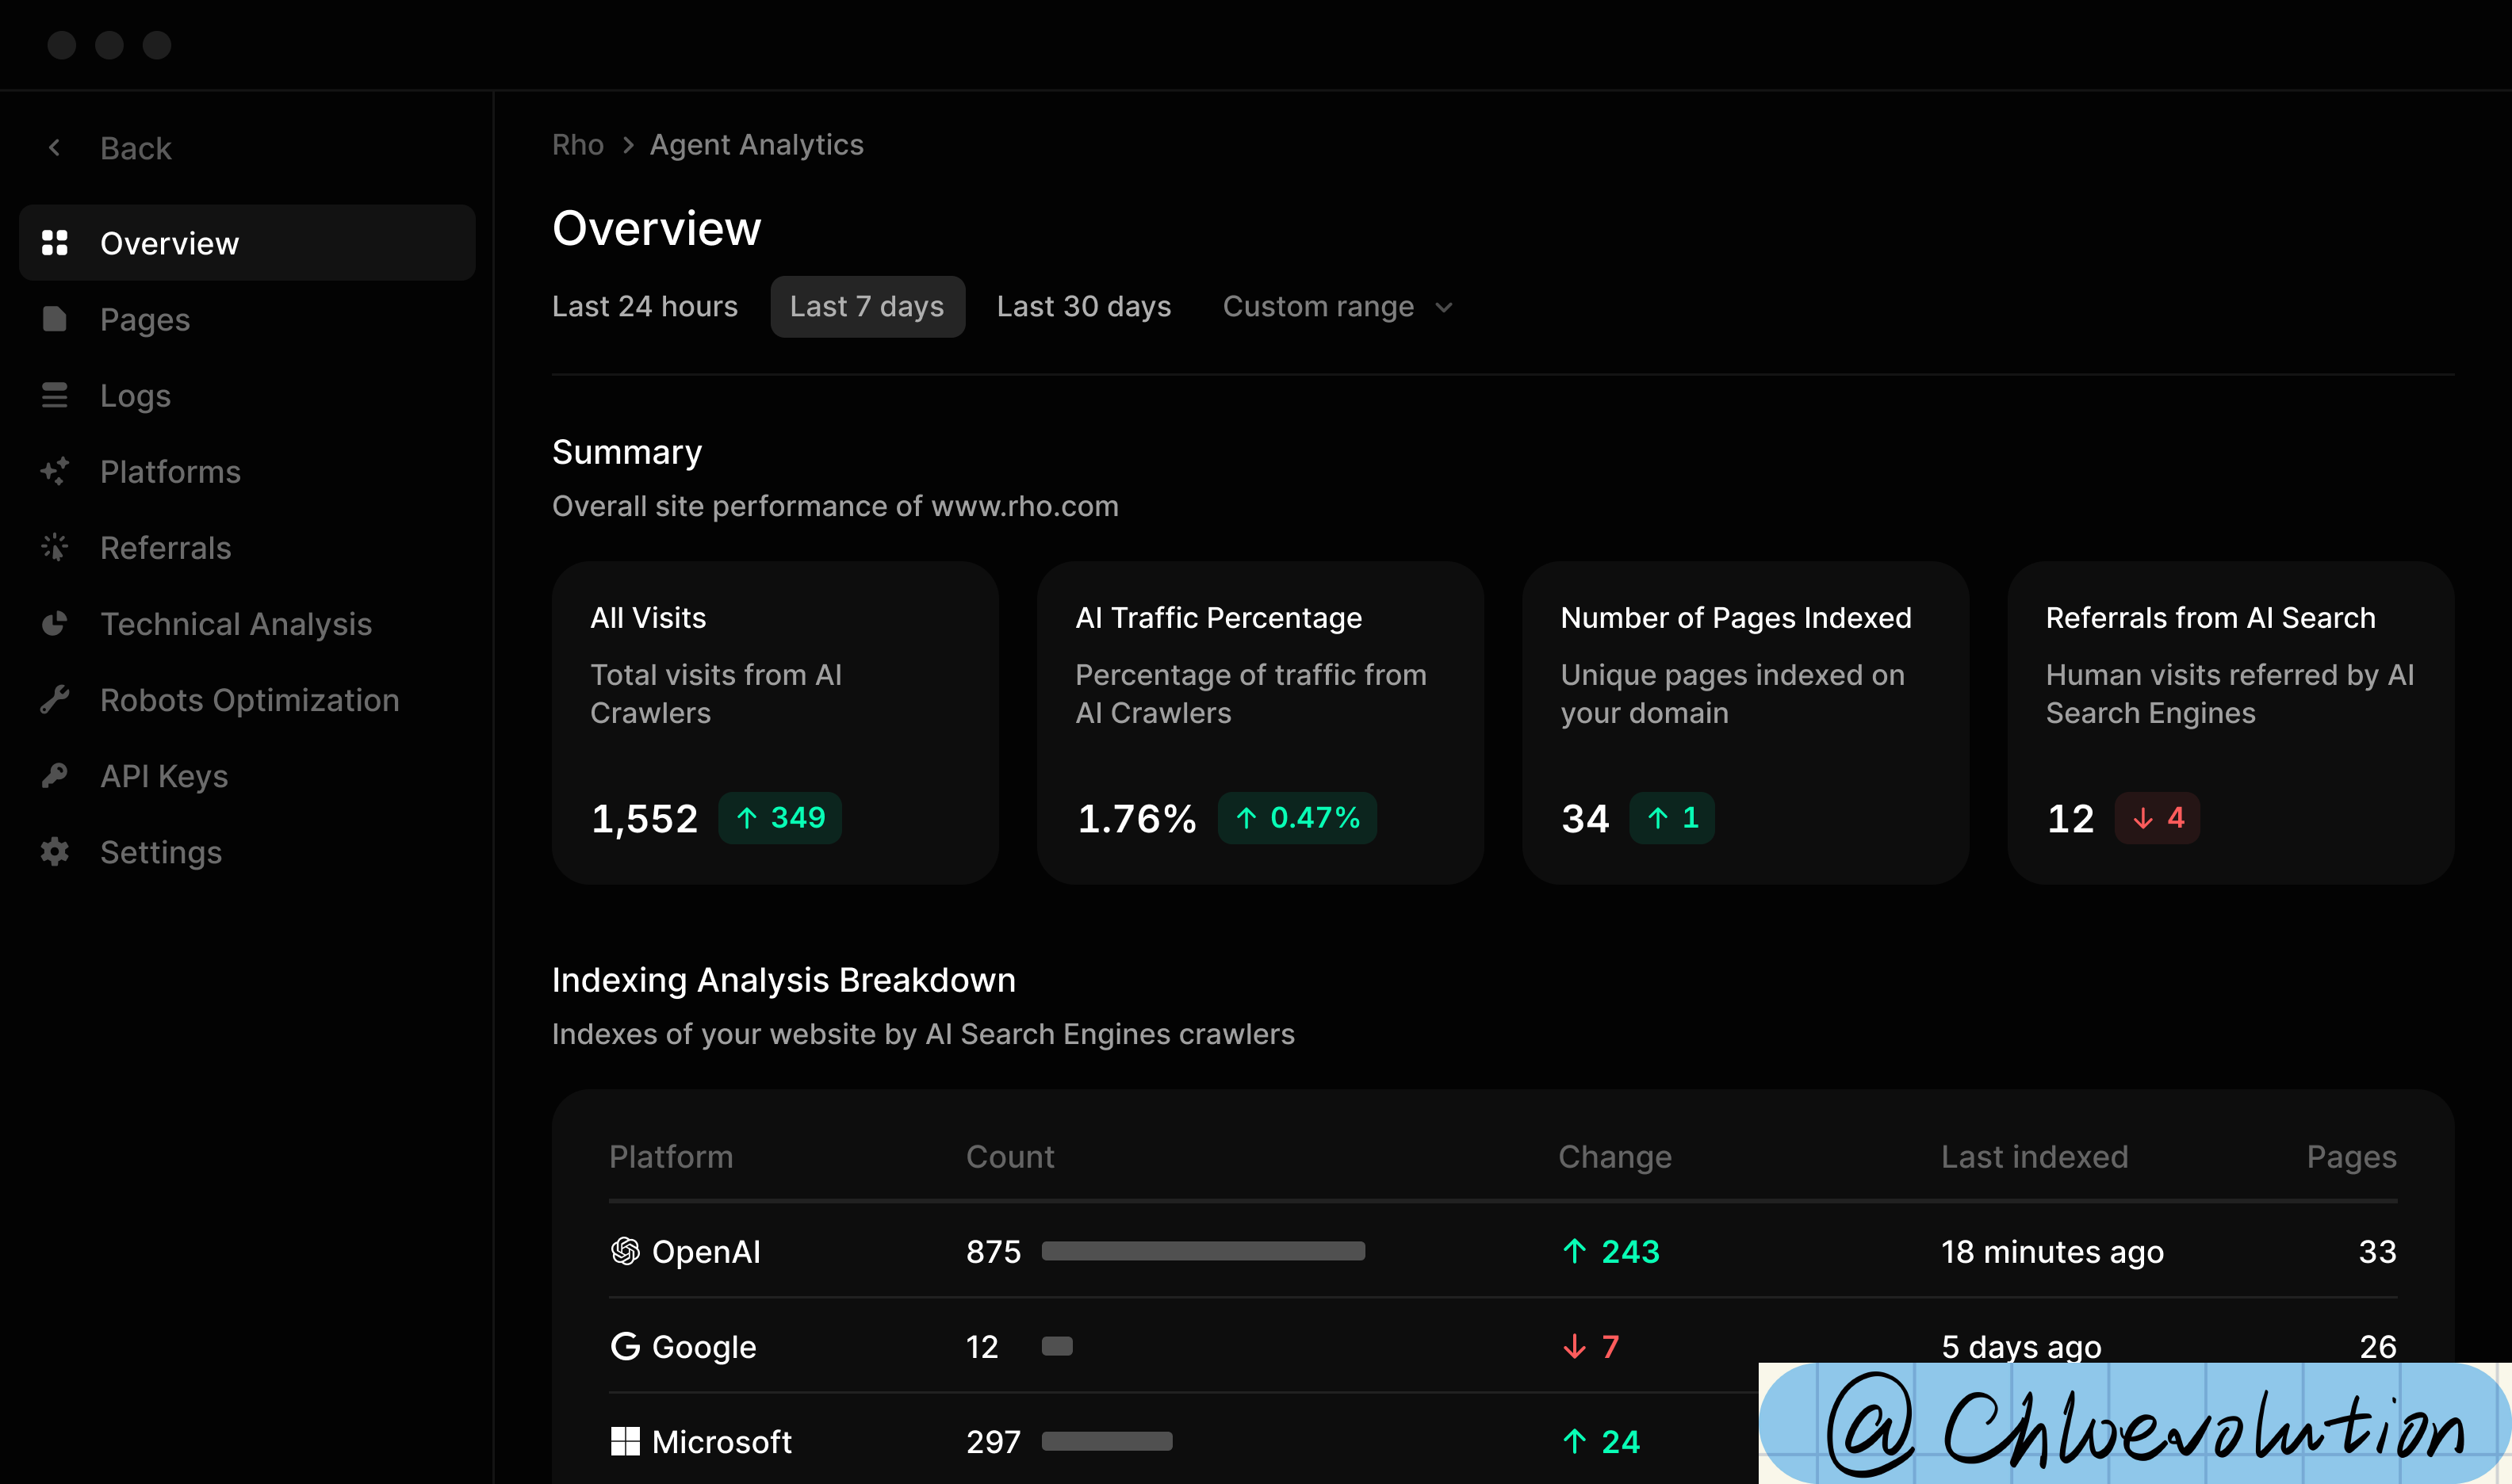
Task: Click the Robots Optimization wrench icon
Action: (x=54, y=699)
